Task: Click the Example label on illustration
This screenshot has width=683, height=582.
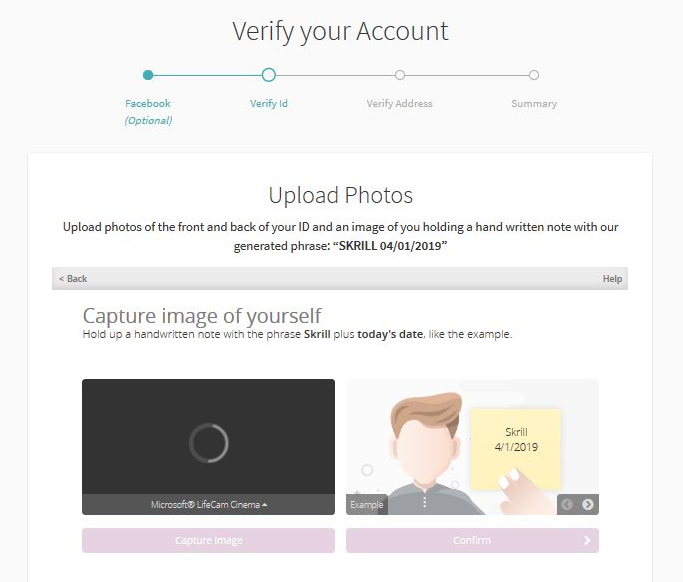Action: tap(367, 504)
